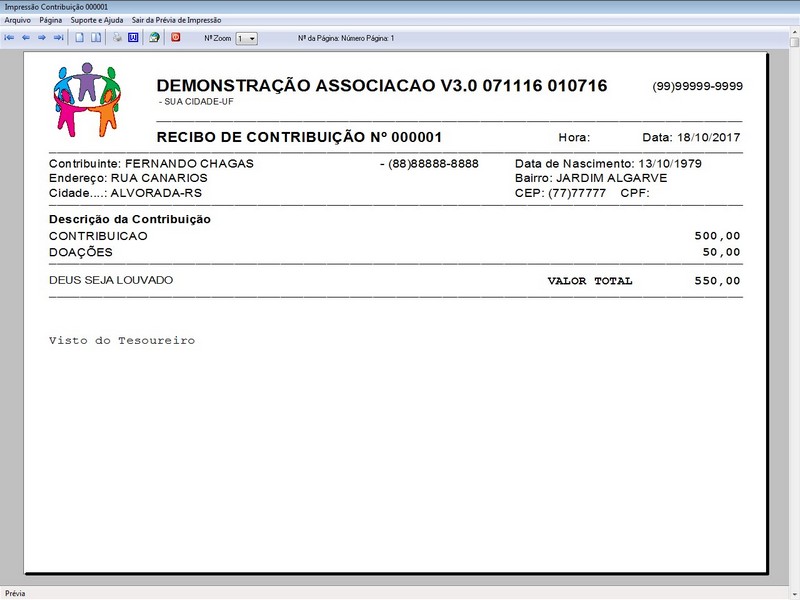This screenshot has width=800, height=600.
Task: Show two-page view icon
Action: tap(96, 38)
